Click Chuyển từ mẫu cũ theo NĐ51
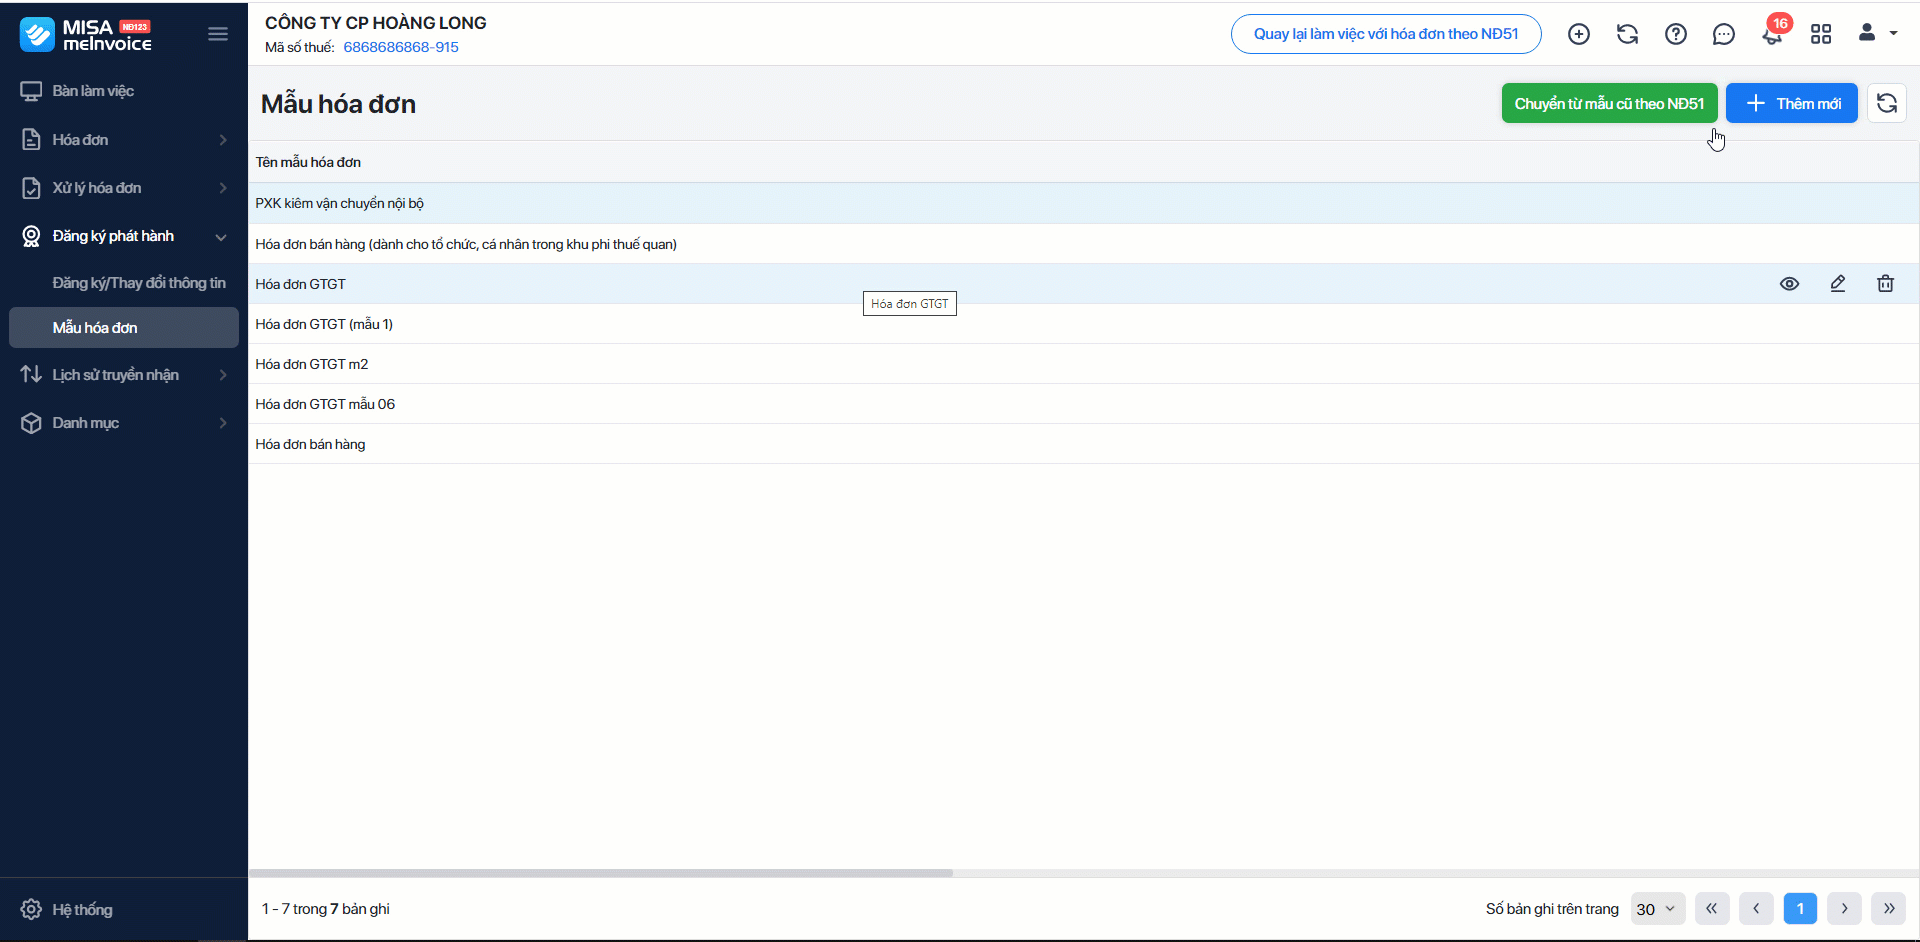Screen dimensions: 1920x942 point(1609,103)
